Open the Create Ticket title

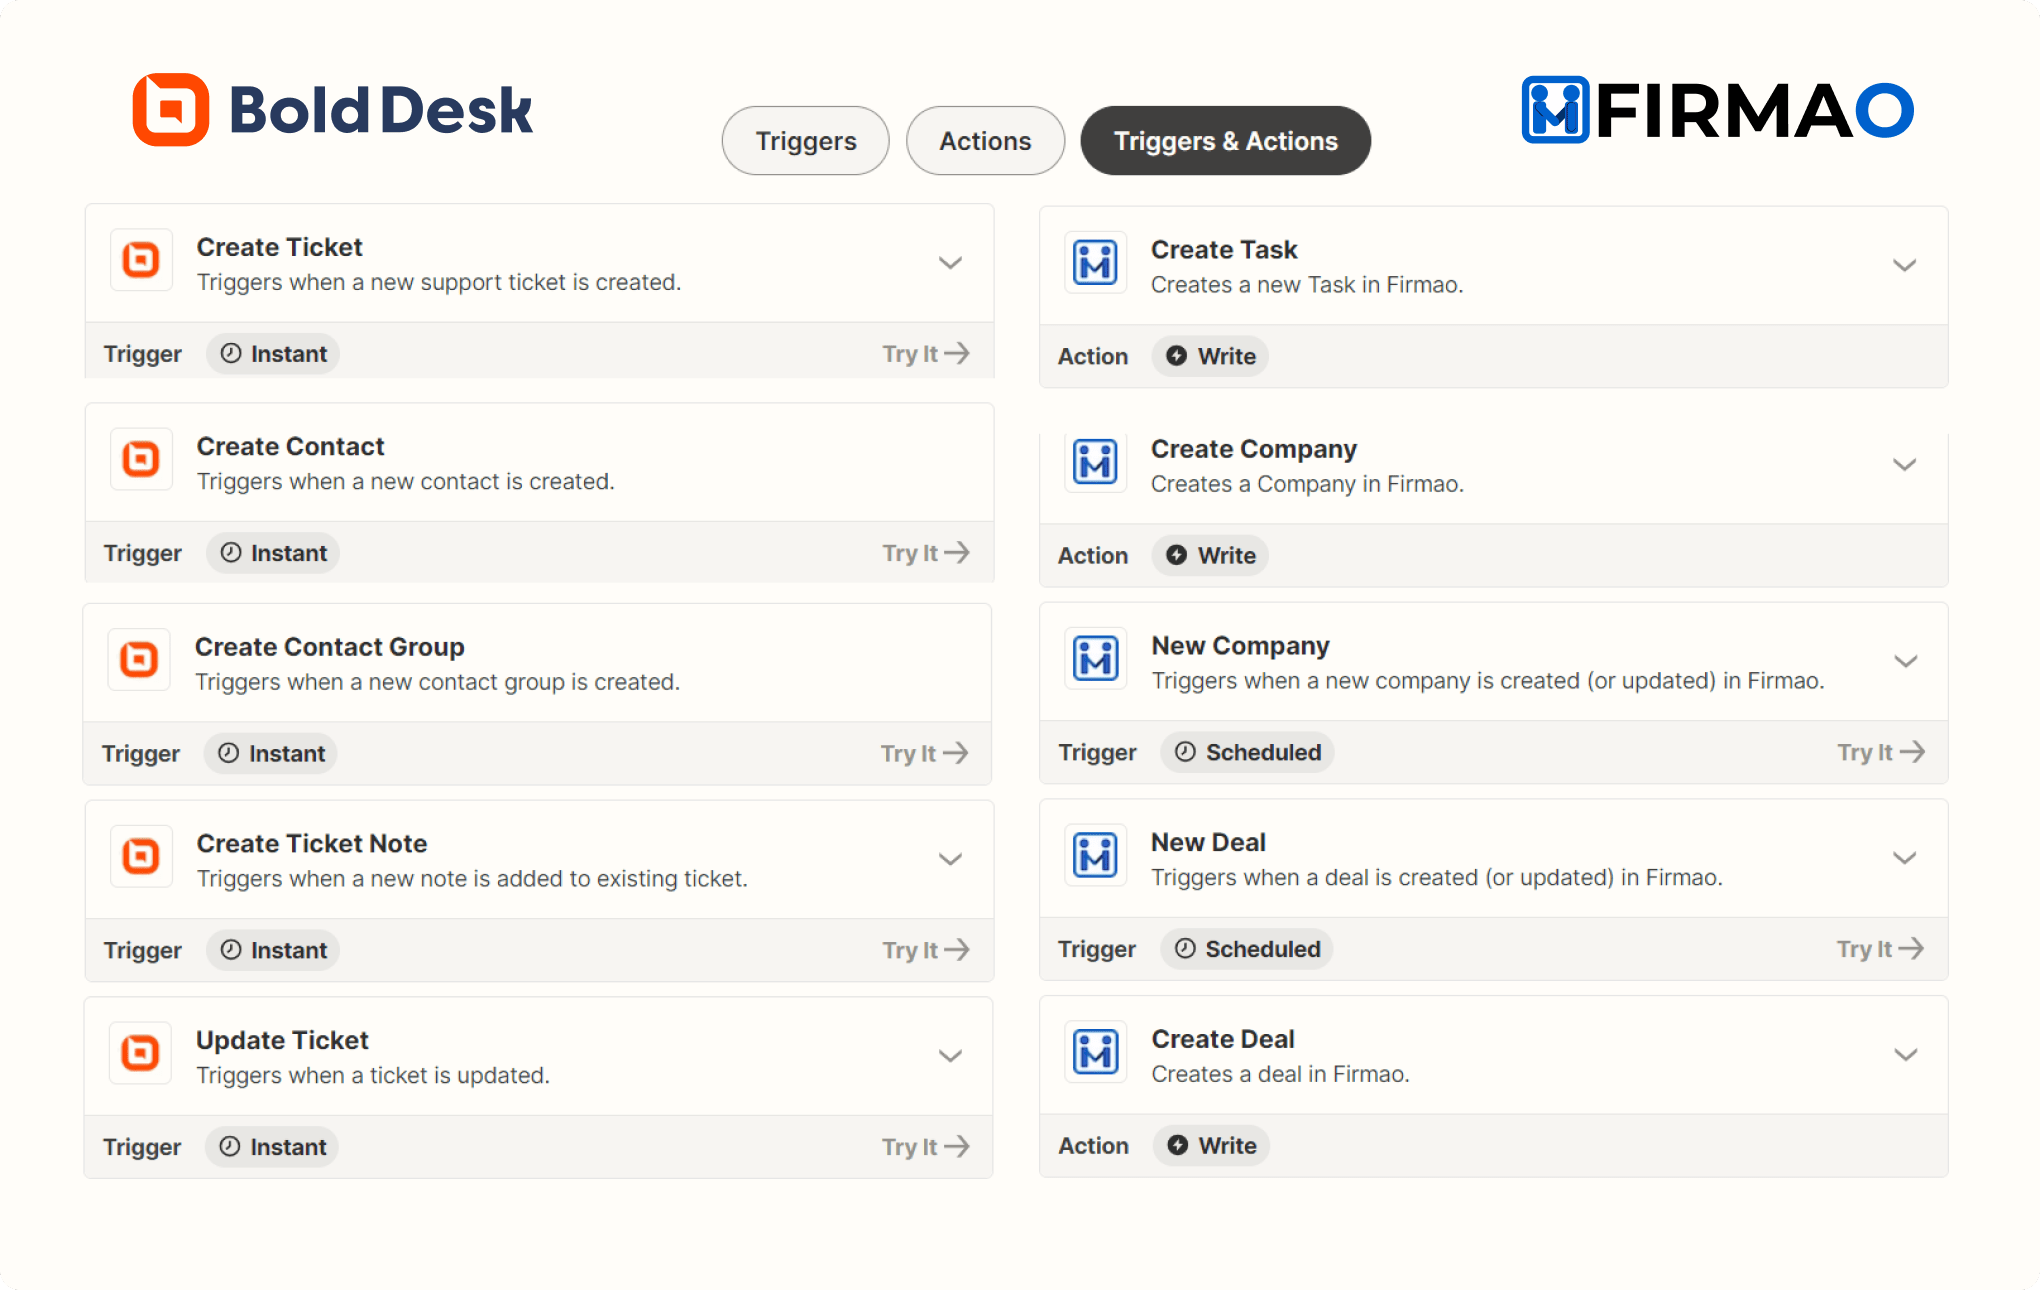(280, 247)
